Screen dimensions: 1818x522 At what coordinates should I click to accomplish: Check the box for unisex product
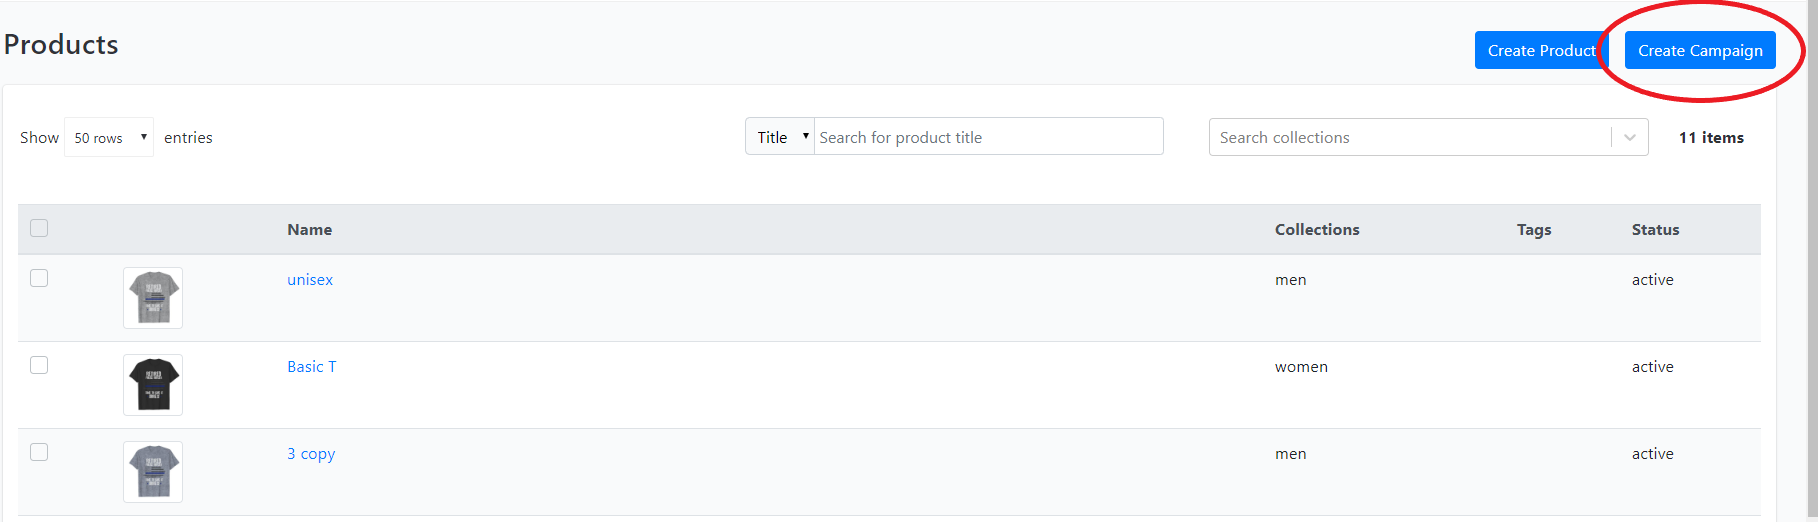point(39,278)
